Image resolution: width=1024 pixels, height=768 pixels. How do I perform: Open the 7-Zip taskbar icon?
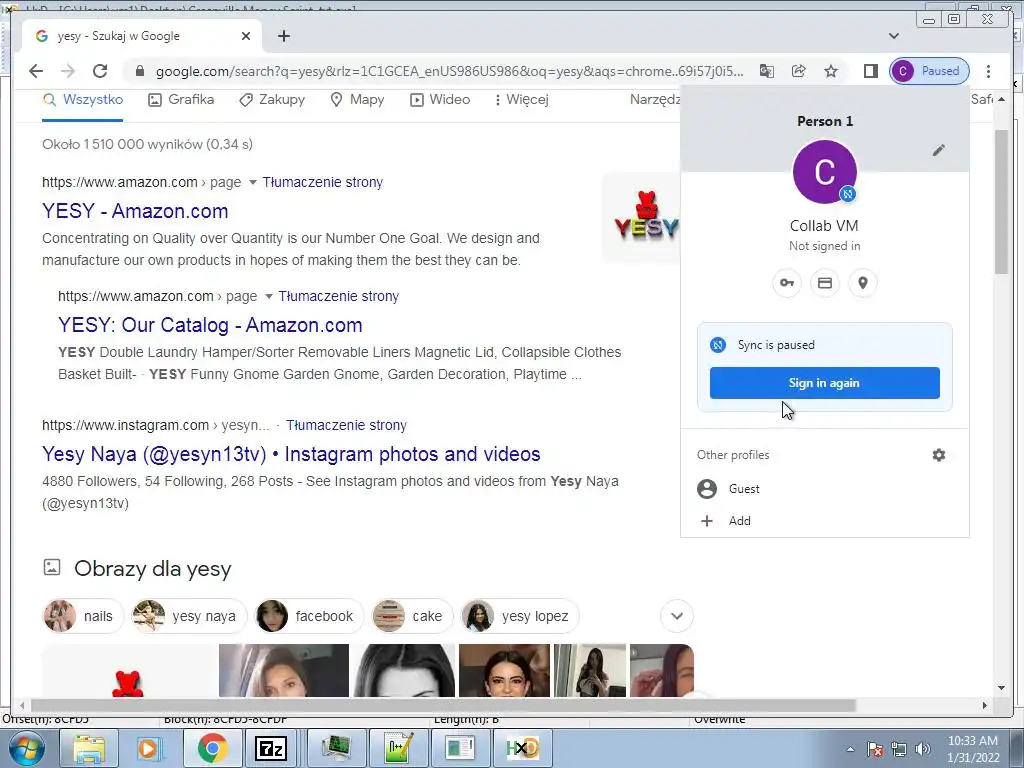coord(270,748)
